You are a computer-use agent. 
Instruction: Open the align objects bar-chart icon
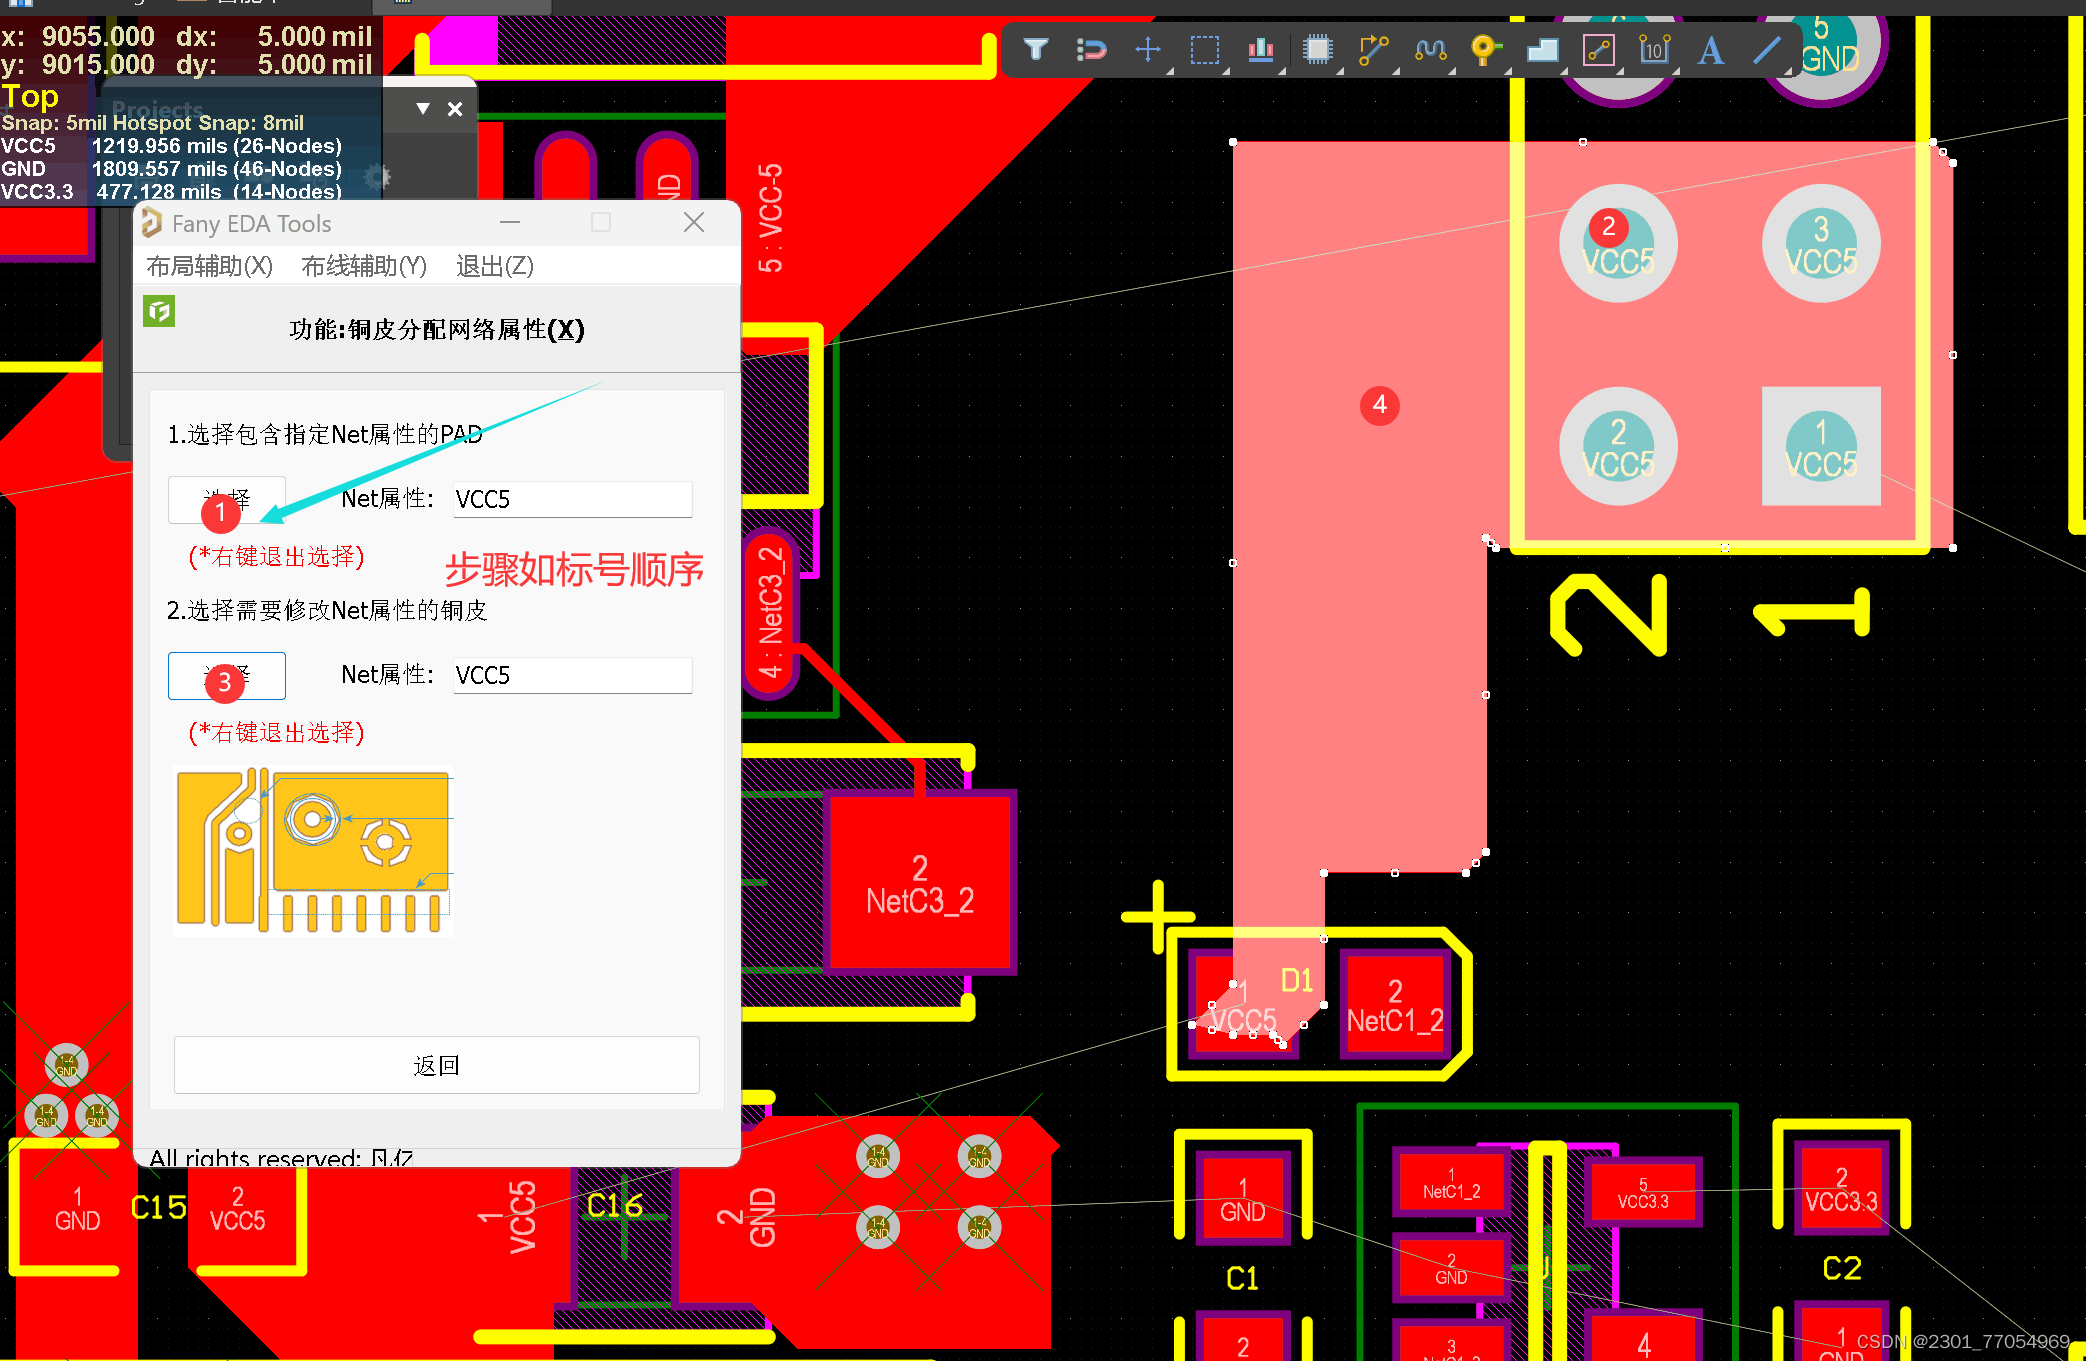tap(1261, 49)
